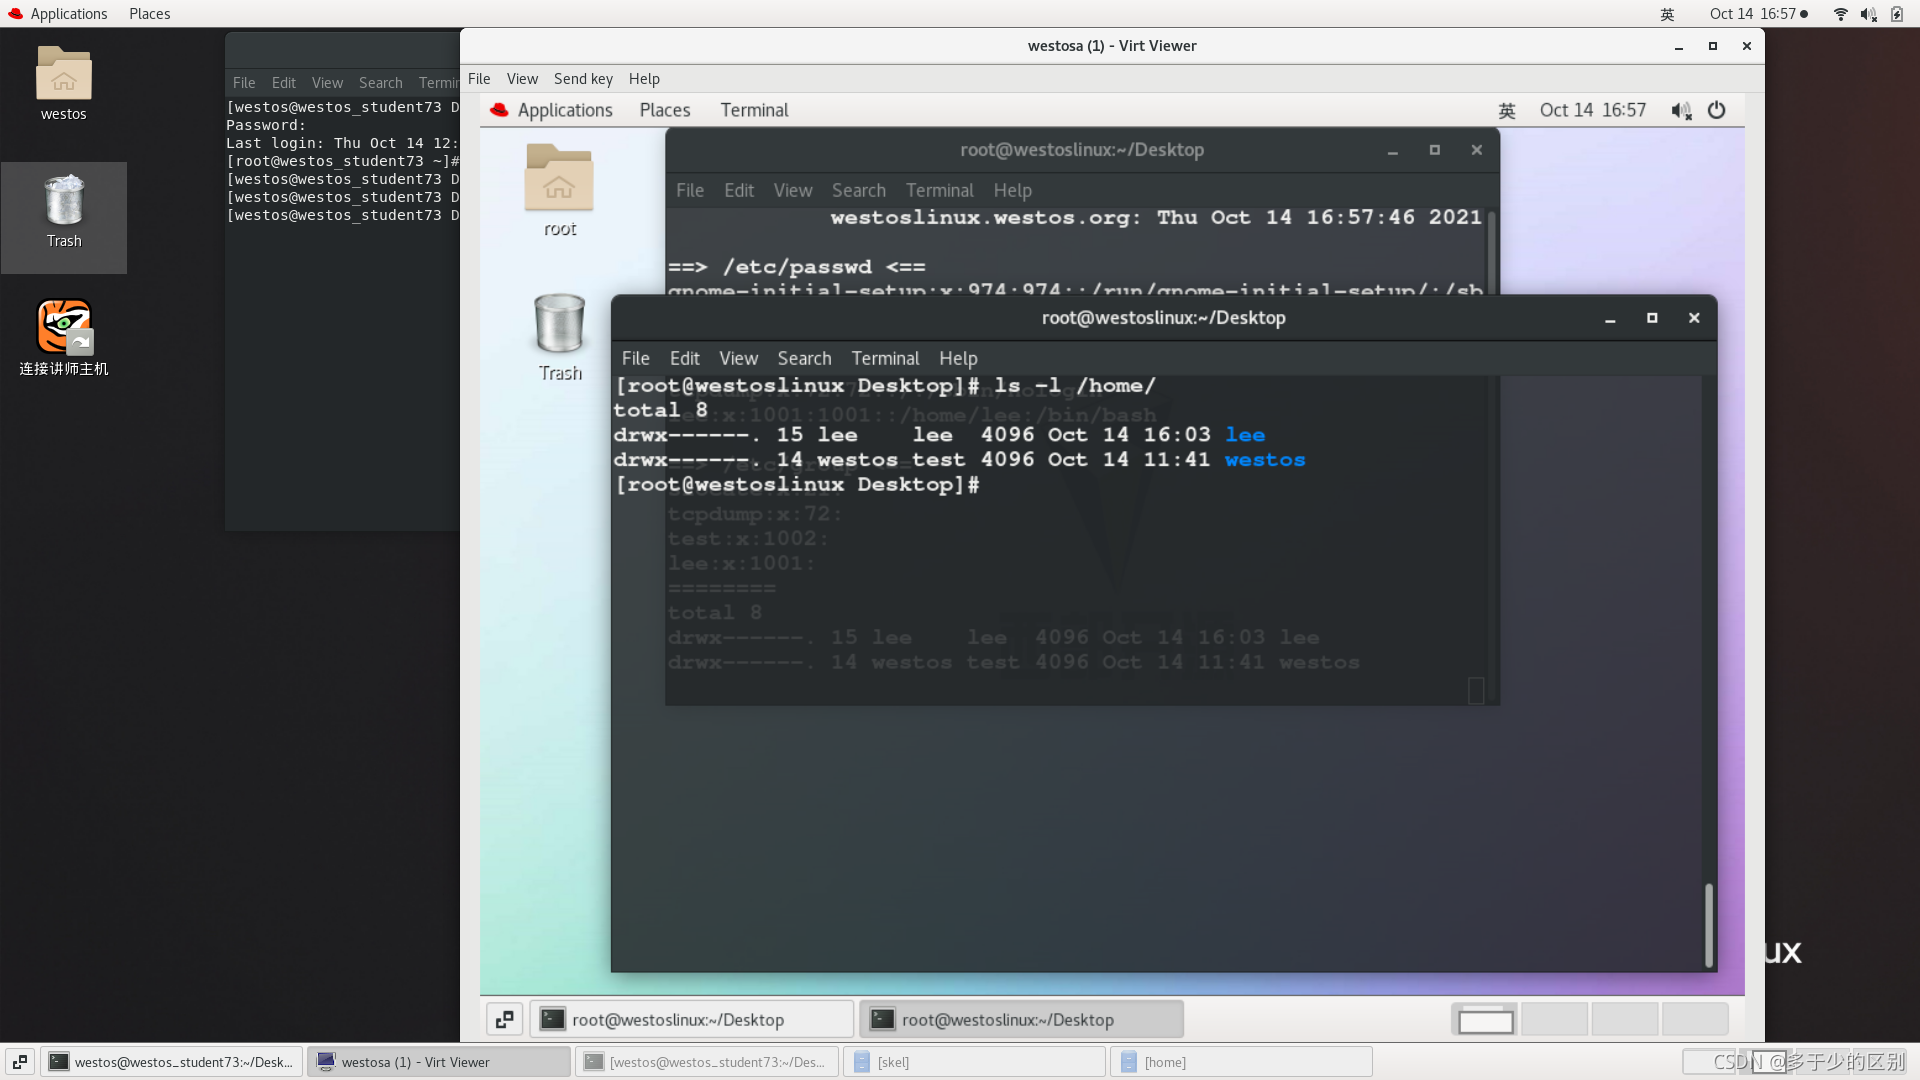Click the host Wi-Fi status icon
1920x1080 pixels.
pos(1840,14)
